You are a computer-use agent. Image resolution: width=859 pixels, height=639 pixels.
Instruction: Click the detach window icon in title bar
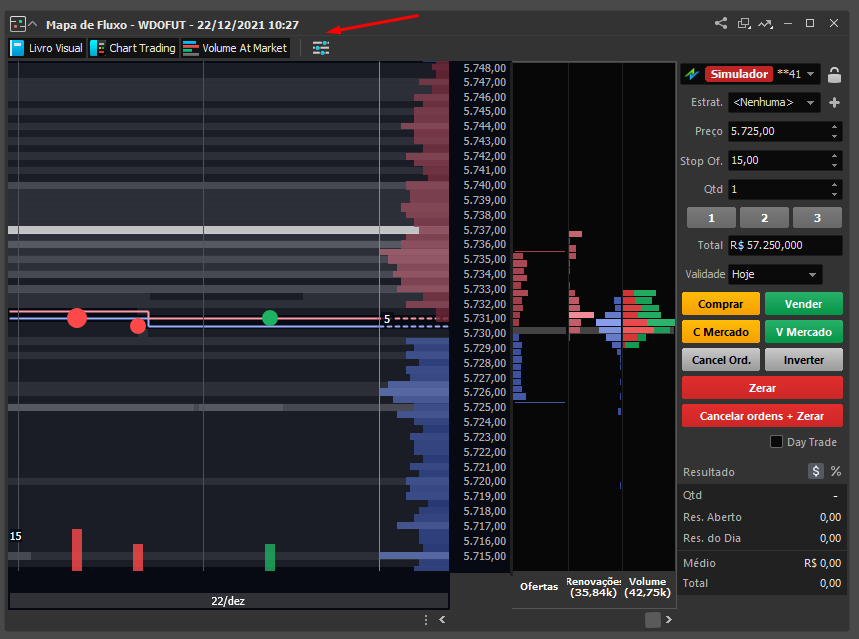coord(744,23)
